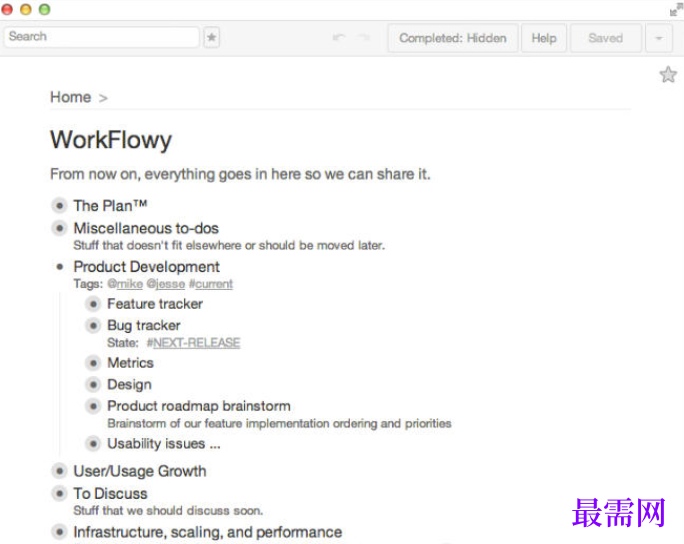Image resolution: width=684 pixels, height=544 pixels.
Task: Toggle the Completed: Hidden button
Action: (x=453, y=38)
